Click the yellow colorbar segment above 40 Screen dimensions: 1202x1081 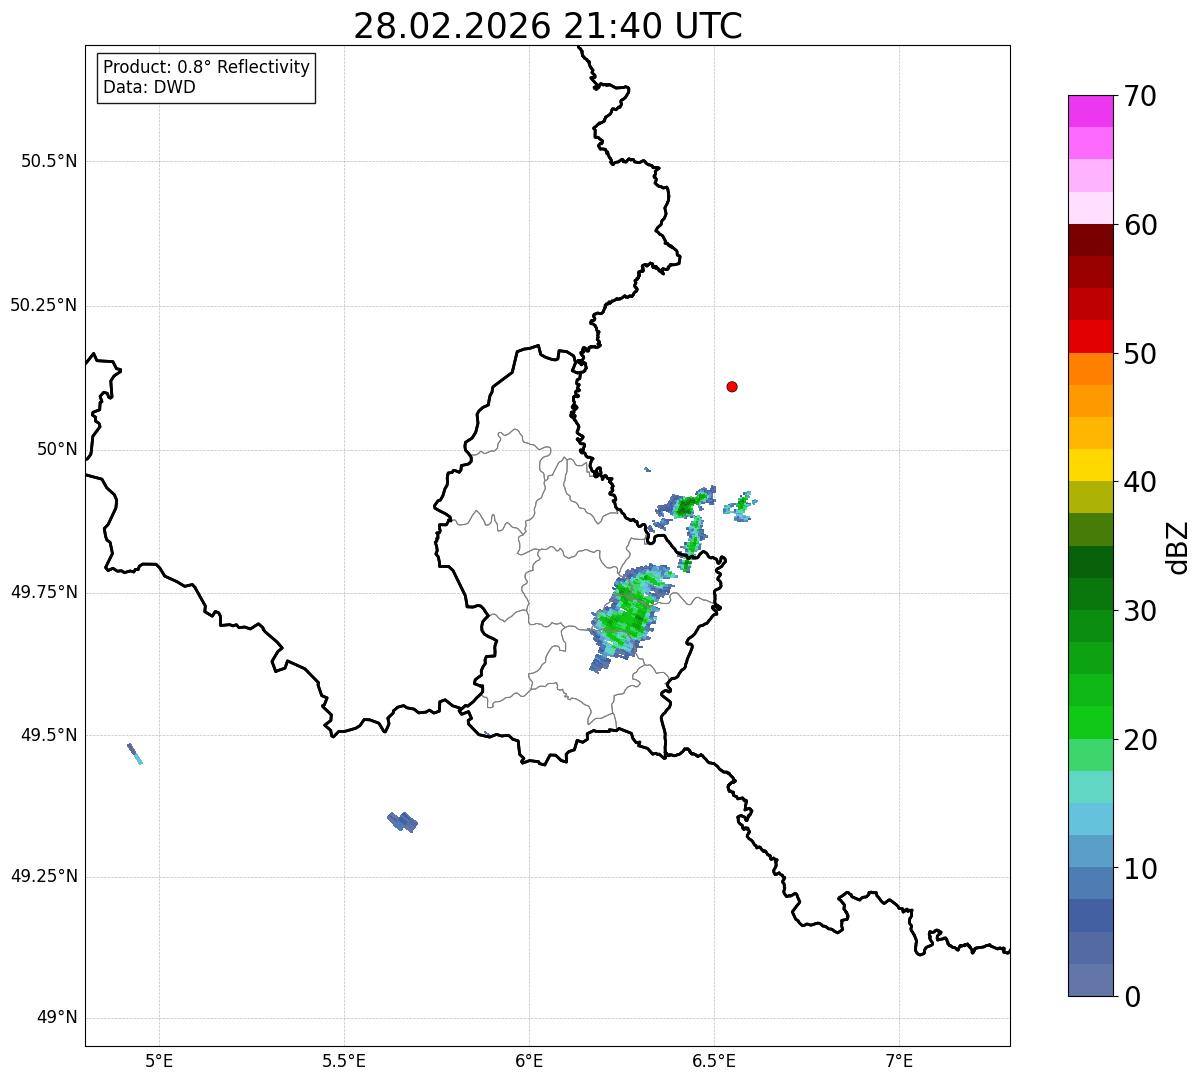[1090, 465]
